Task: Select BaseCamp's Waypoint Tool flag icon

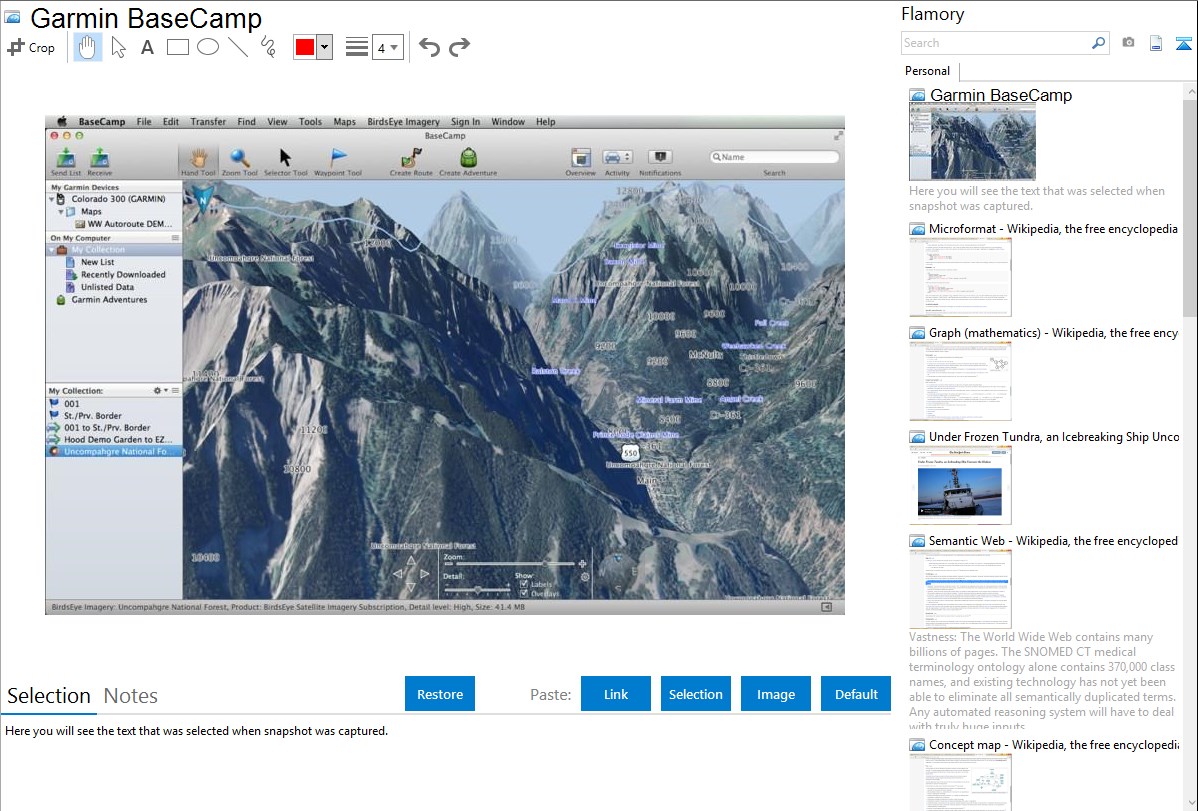Action: click(x=338, y=158)
